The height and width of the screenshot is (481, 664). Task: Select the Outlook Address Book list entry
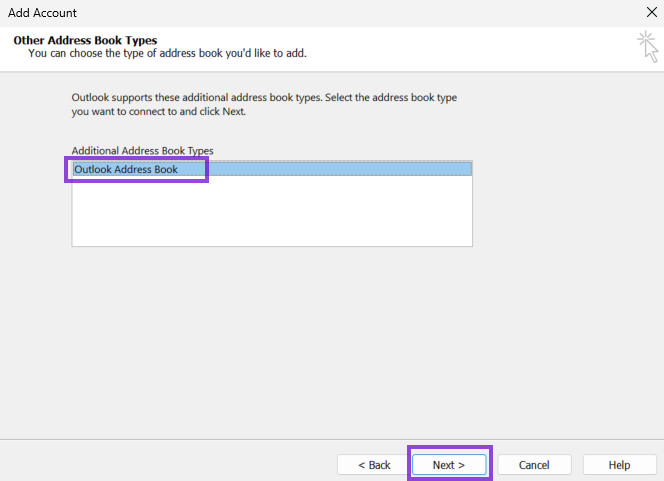click(x=272, y=169)
